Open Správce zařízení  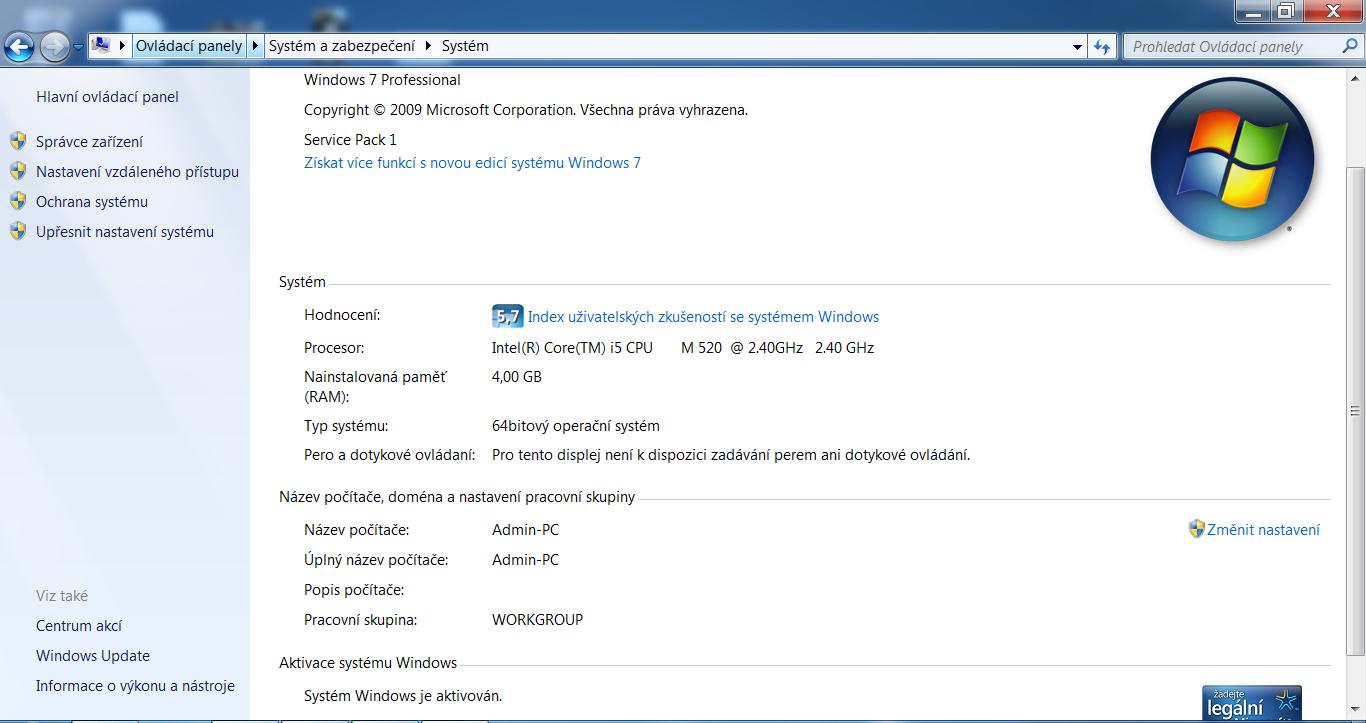pyautogui.click(x=89, y=142)
